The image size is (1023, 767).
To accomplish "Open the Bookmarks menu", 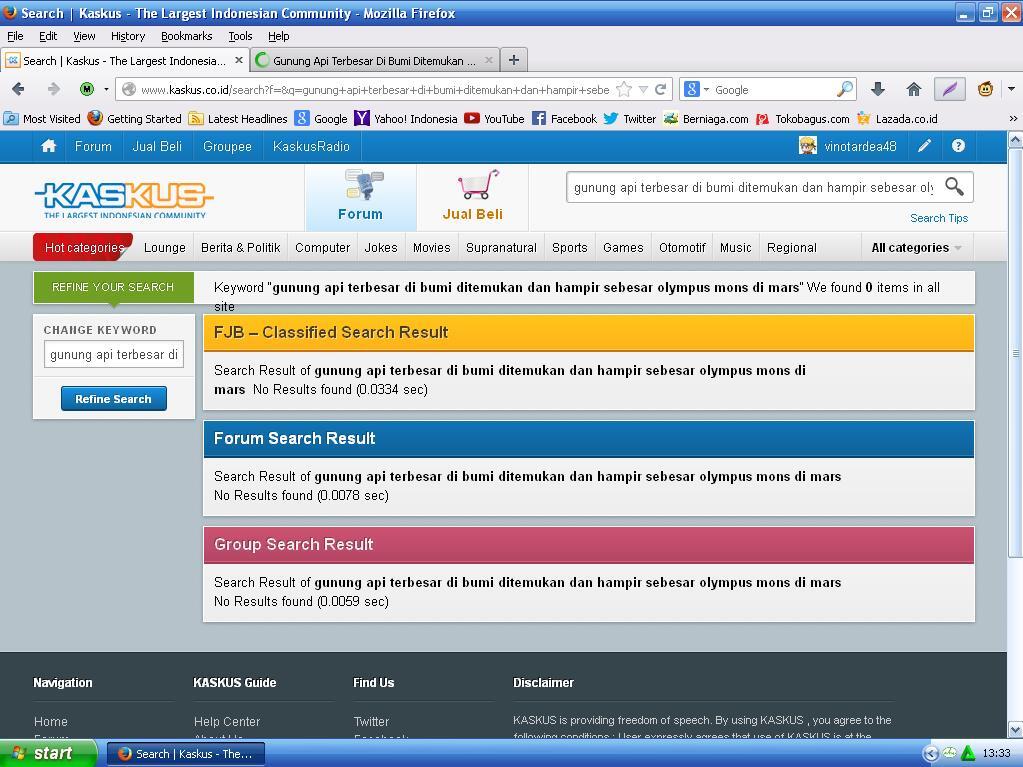I will [x=187, y=36].
